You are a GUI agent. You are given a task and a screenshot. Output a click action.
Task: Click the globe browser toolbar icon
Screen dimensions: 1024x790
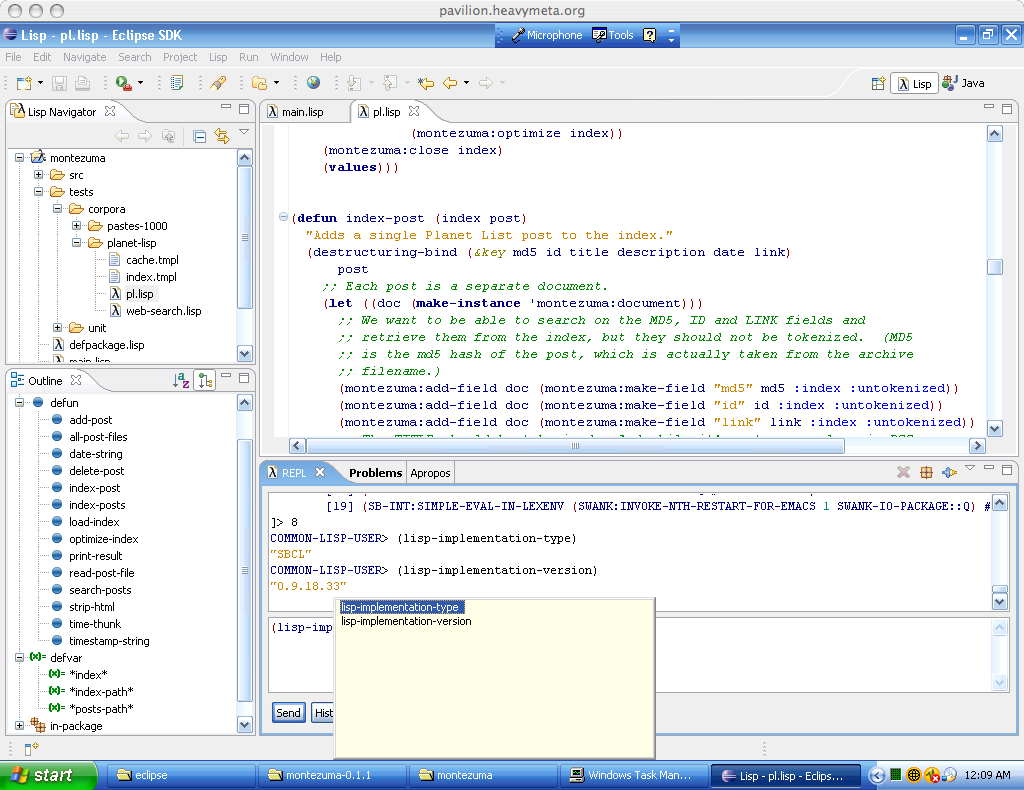pos(313,83)
